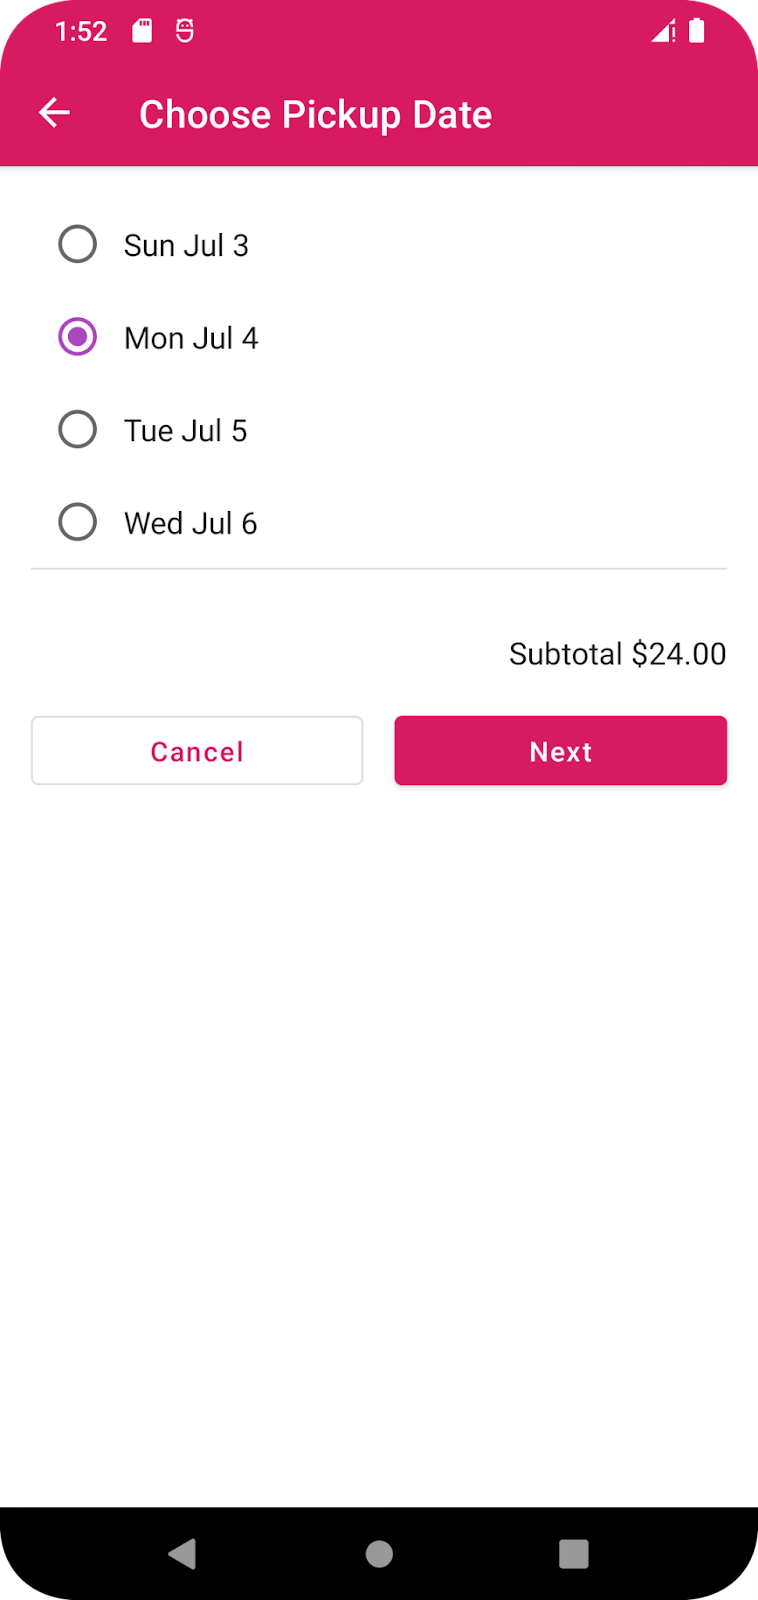758x1600 pixels.
Task: Tap the "Tue Jul 5" date label text
Action: coord(185,431)
